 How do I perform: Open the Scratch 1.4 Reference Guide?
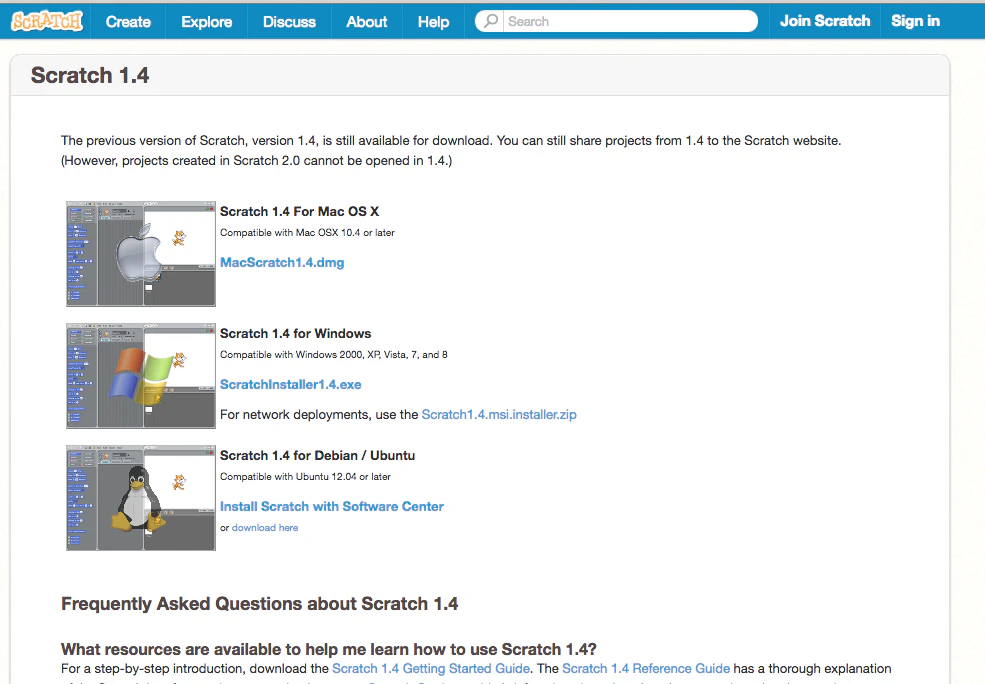coord(646,668)
